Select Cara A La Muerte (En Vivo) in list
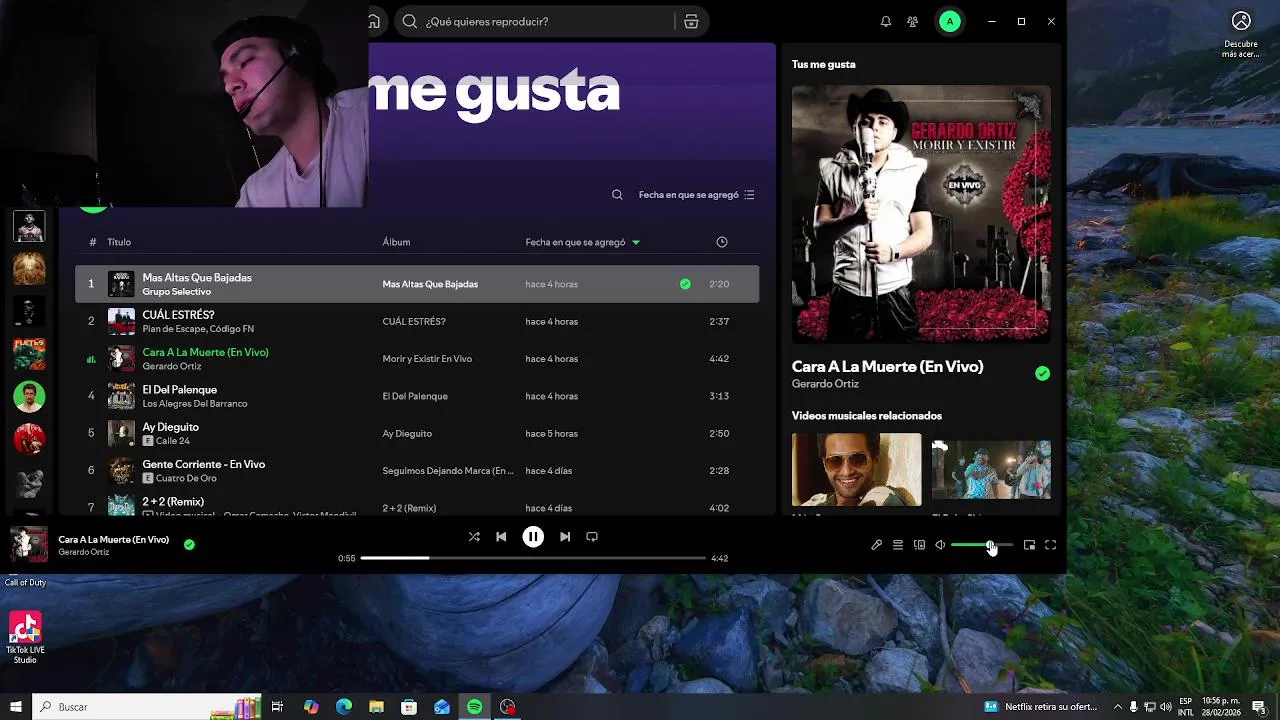1280x720 pixels. pyautogui.click(x=205, y=352)
